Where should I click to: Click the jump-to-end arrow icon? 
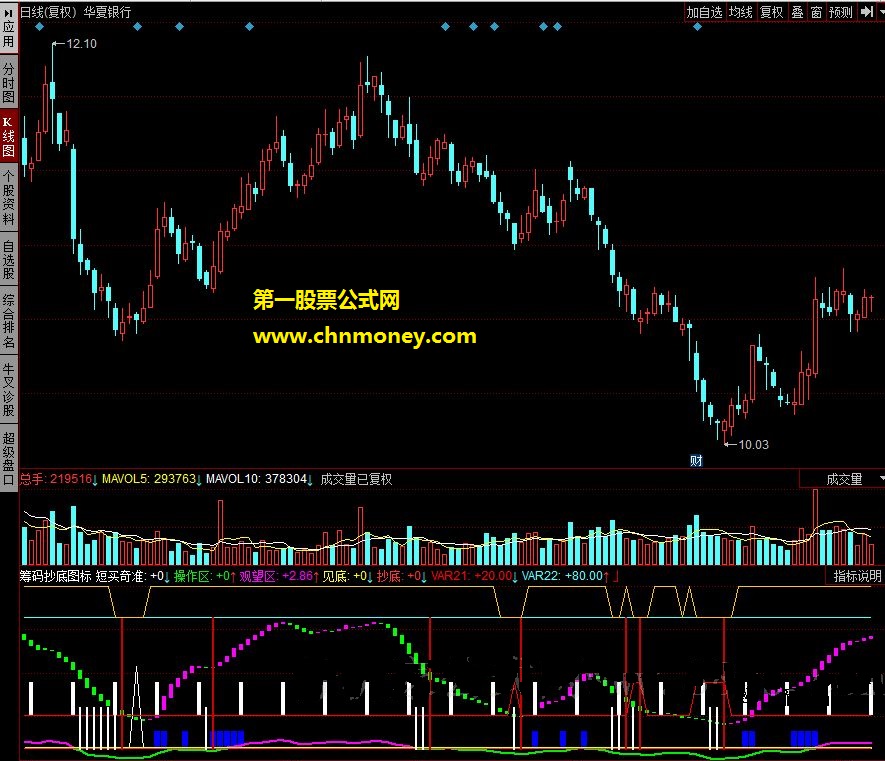pos(866,12)
